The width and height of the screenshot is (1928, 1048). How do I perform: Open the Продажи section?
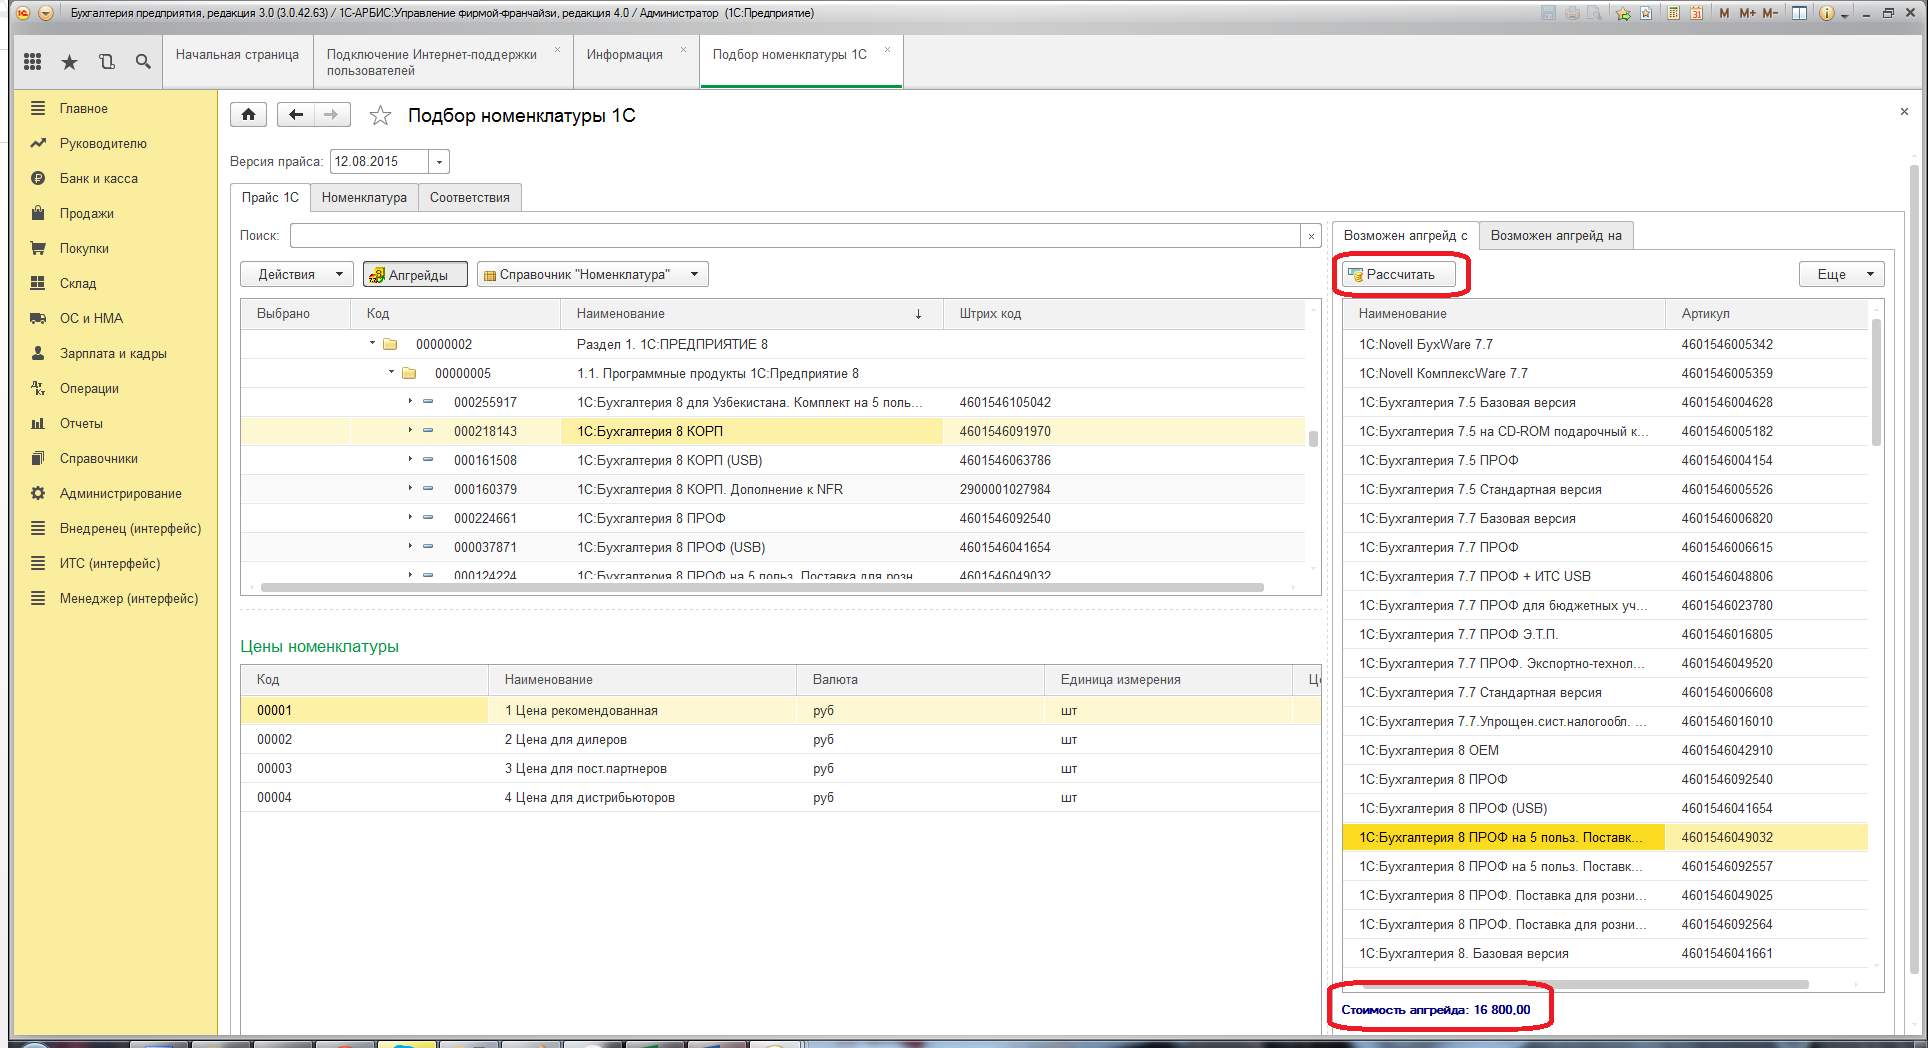(x=86, y=213)
